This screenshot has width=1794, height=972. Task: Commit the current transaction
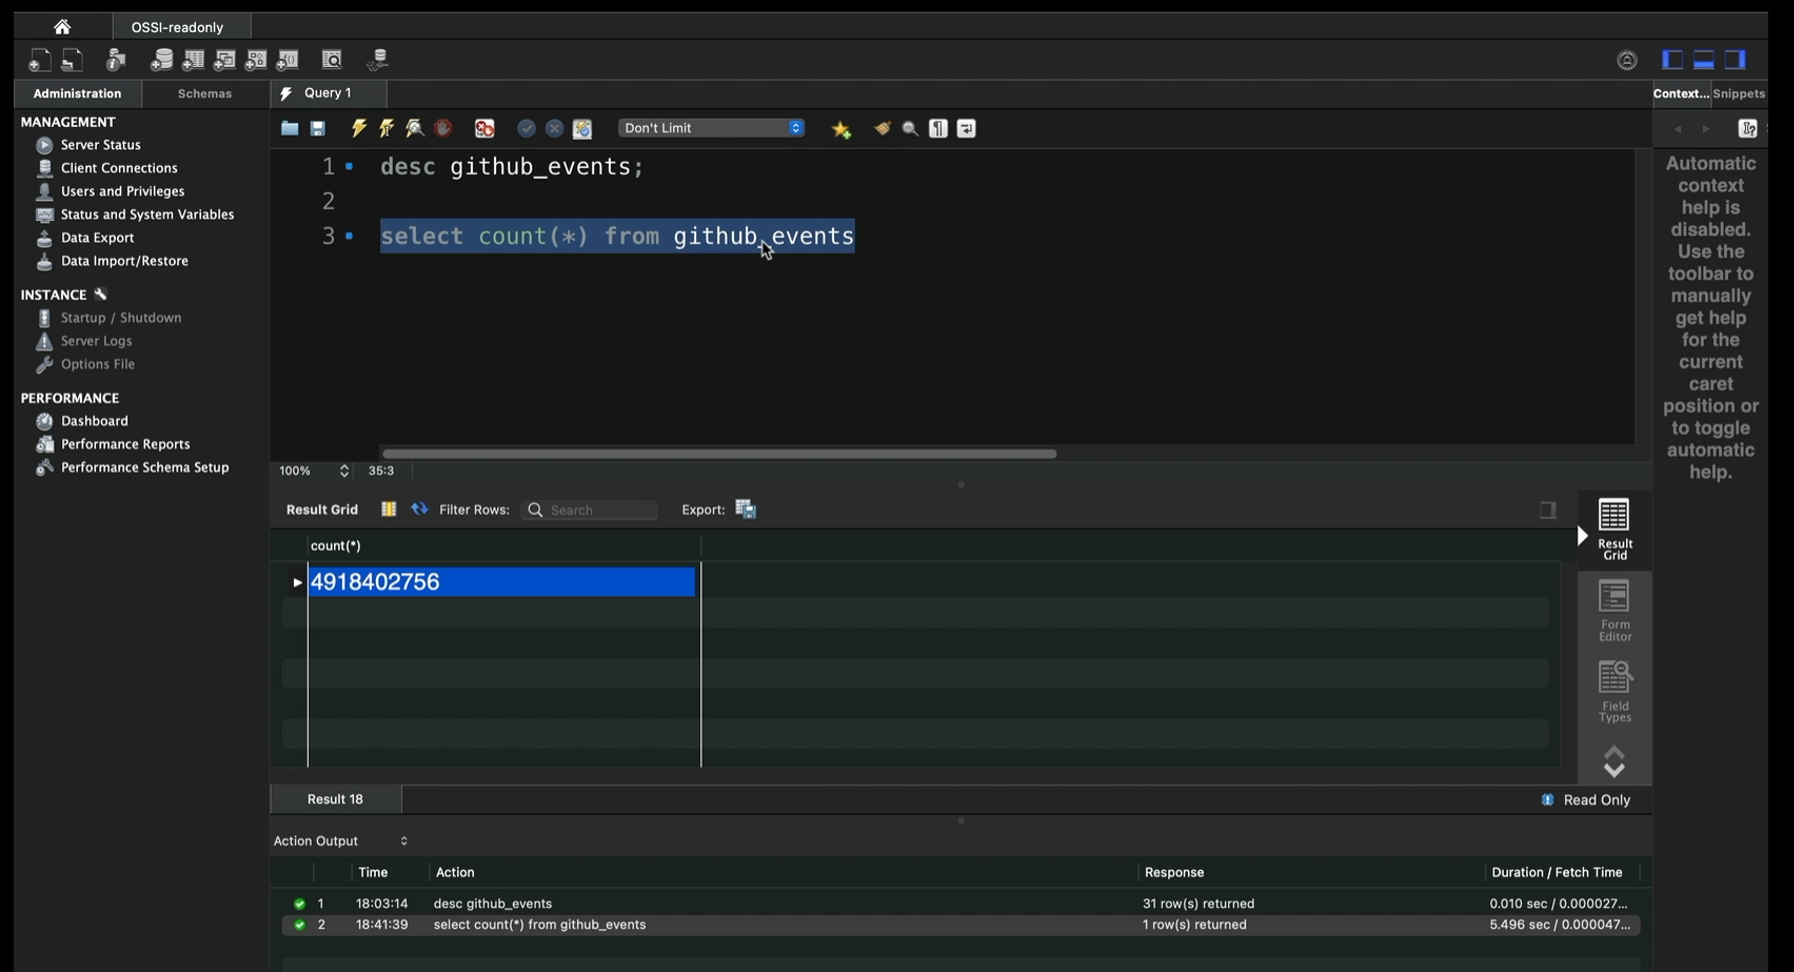(x=526, y=128)
